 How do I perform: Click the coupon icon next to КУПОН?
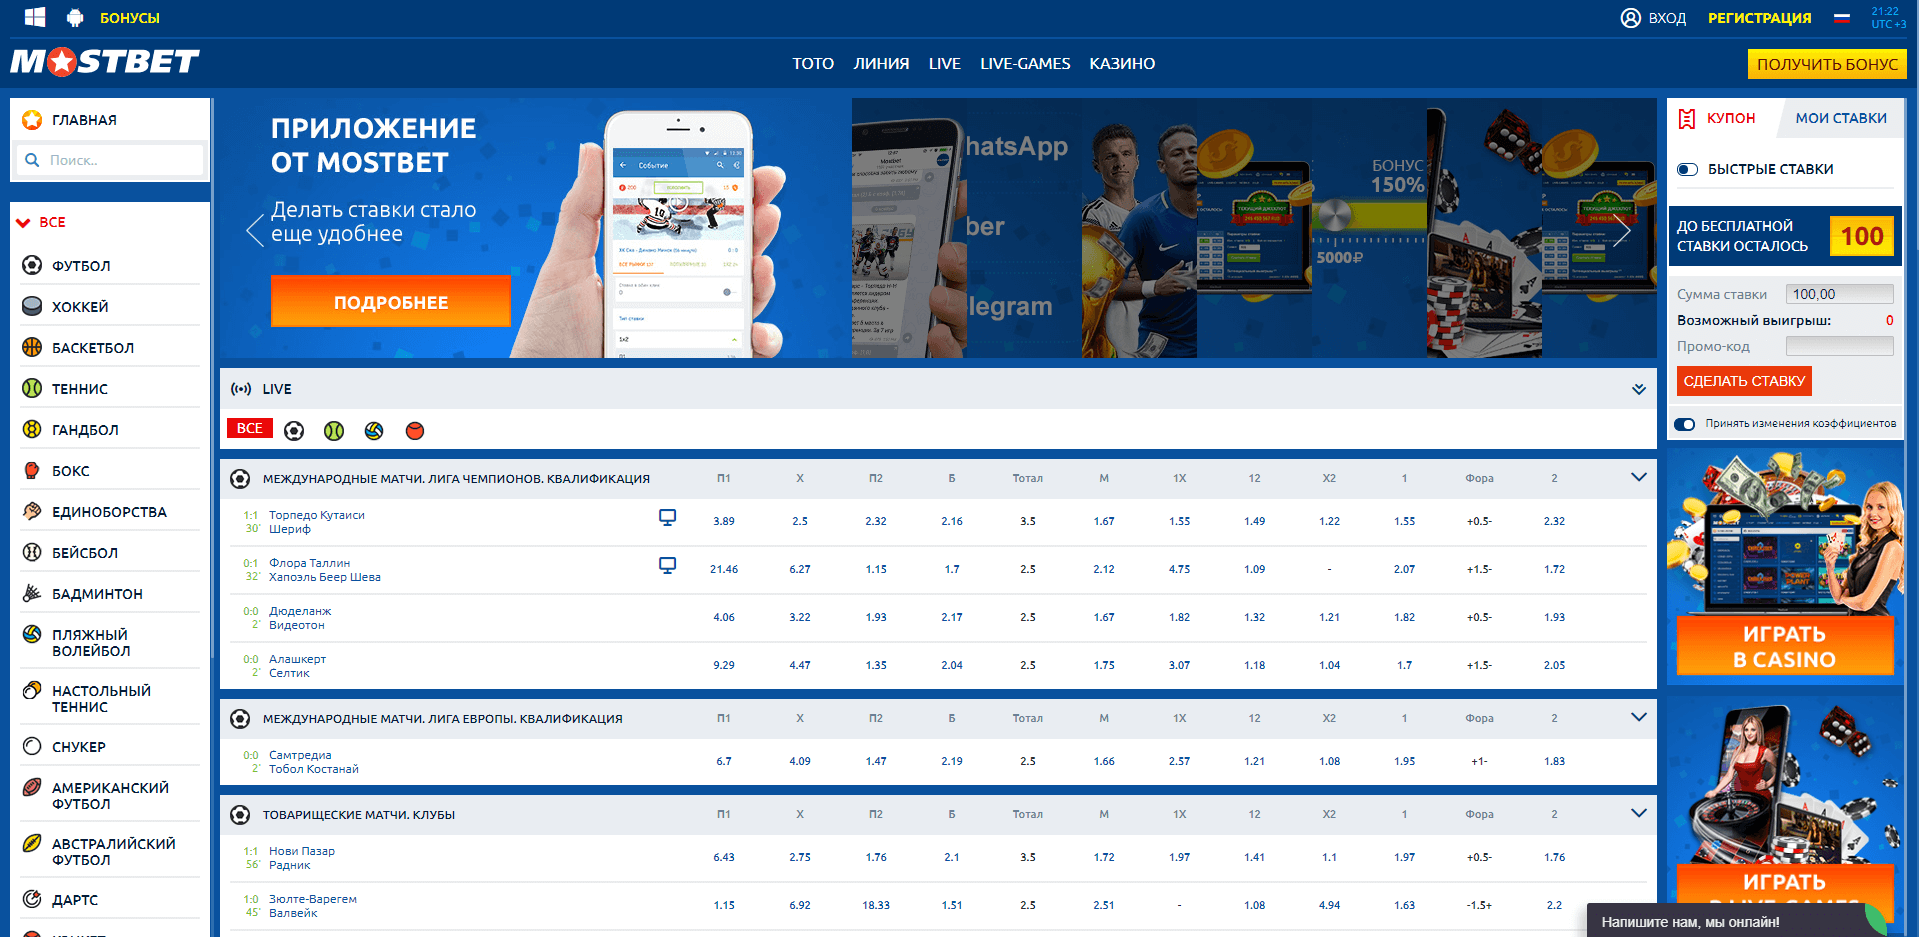coord(1687,119)
